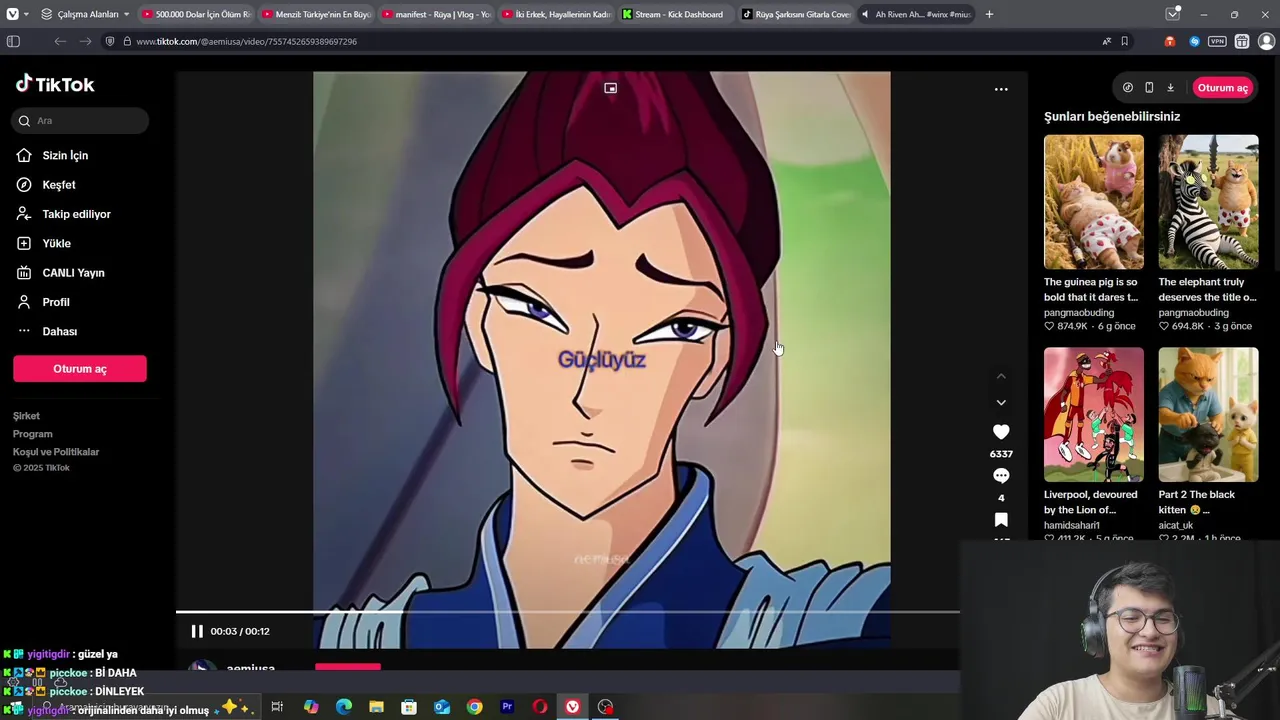
Task: Click hamidsahari1 username
Action: click(1072, 525)
